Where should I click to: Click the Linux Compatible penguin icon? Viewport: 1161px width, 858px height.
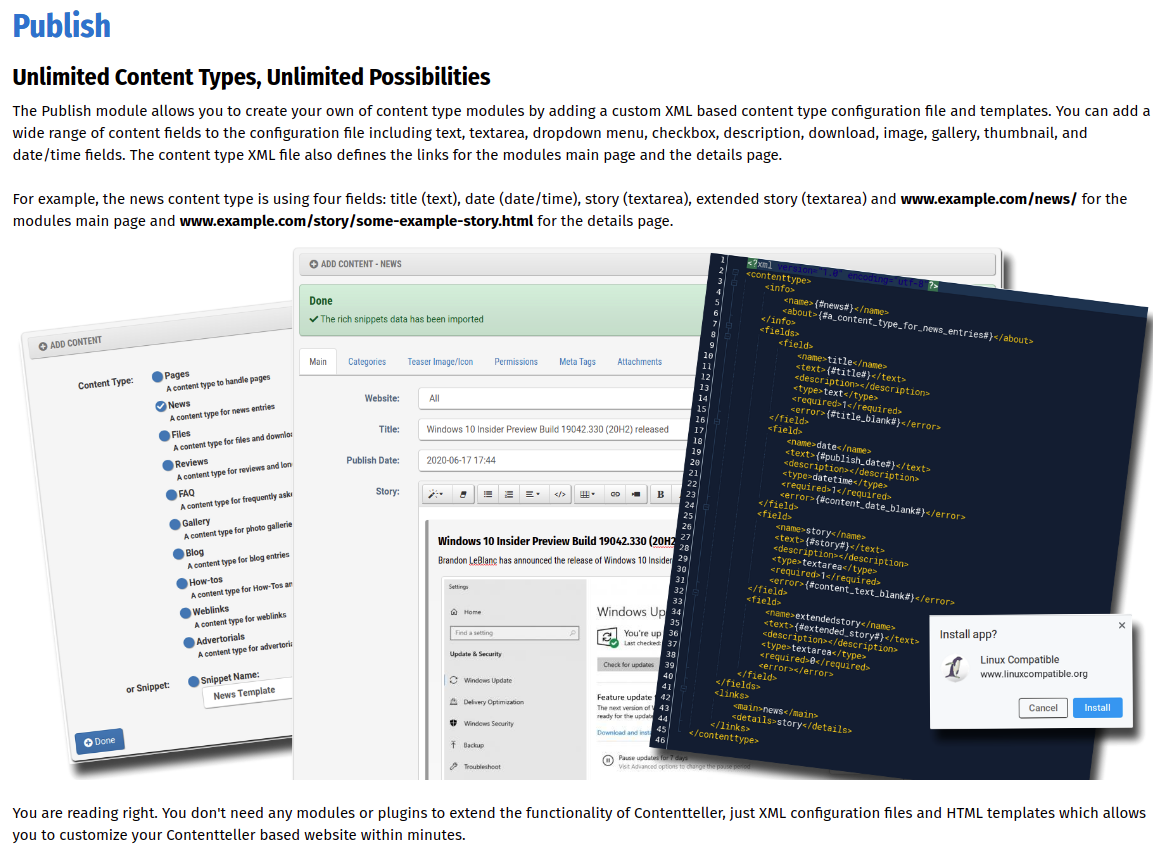[x=955, y=667]
